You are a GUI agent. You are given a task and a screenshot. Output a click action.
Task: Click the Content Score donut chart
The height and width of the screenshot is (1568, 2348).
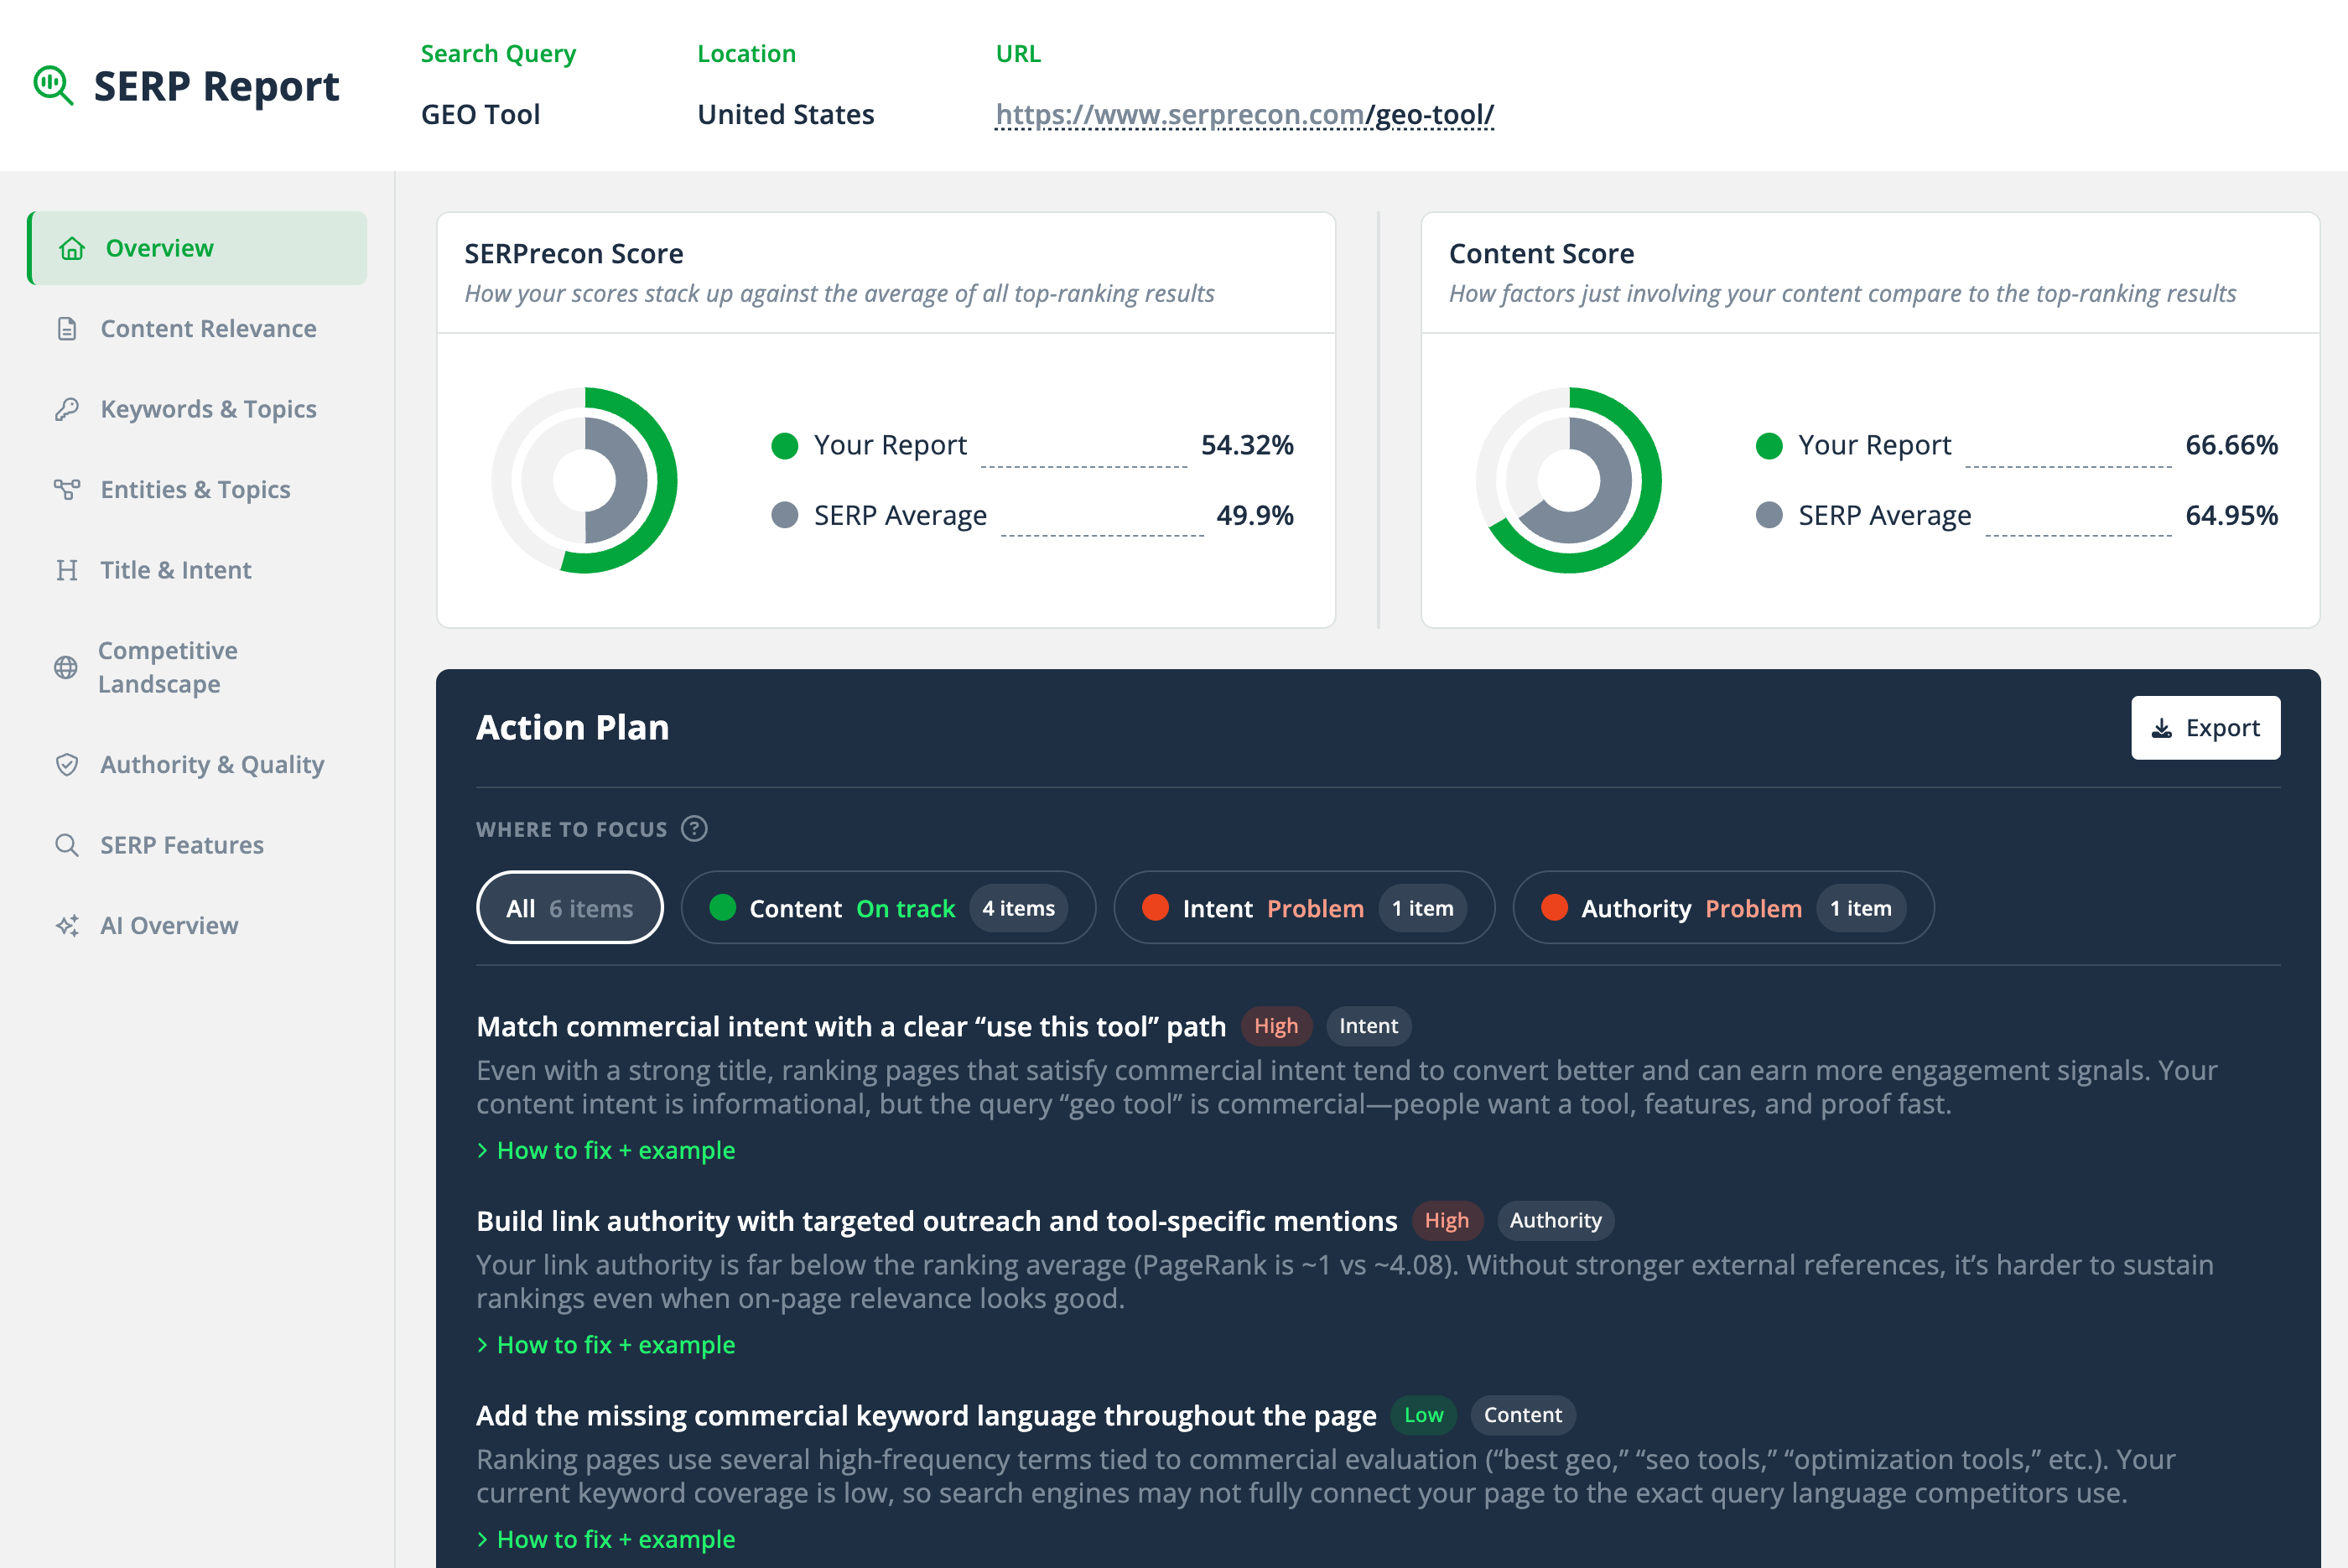(x=1569, y=480)
